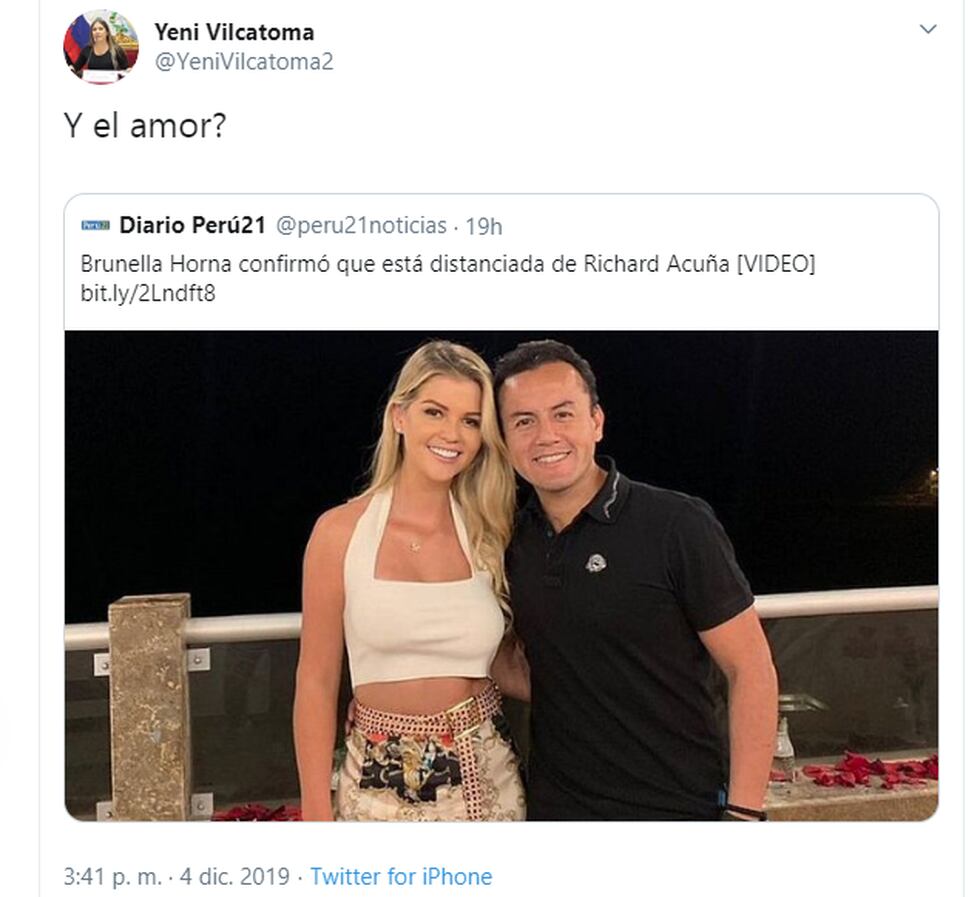Click the black polo shirt in the photo
This screenshot has height=897, width=980.
pos(630,640)
